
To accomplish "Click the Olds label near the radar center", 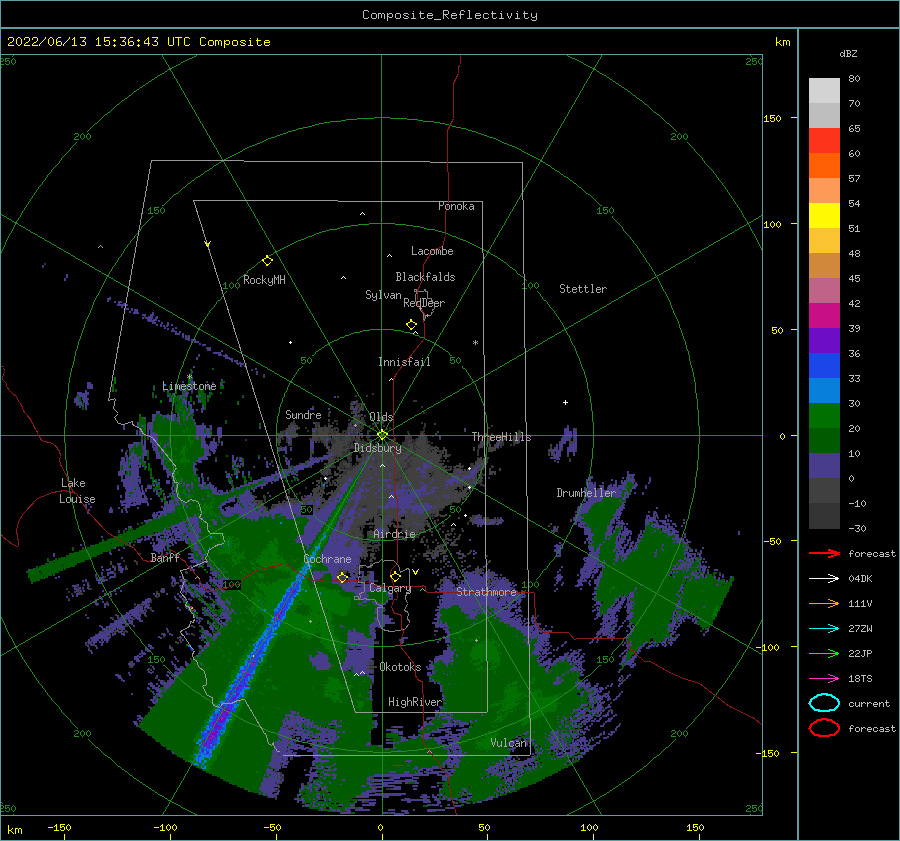I will click(381, 417).
